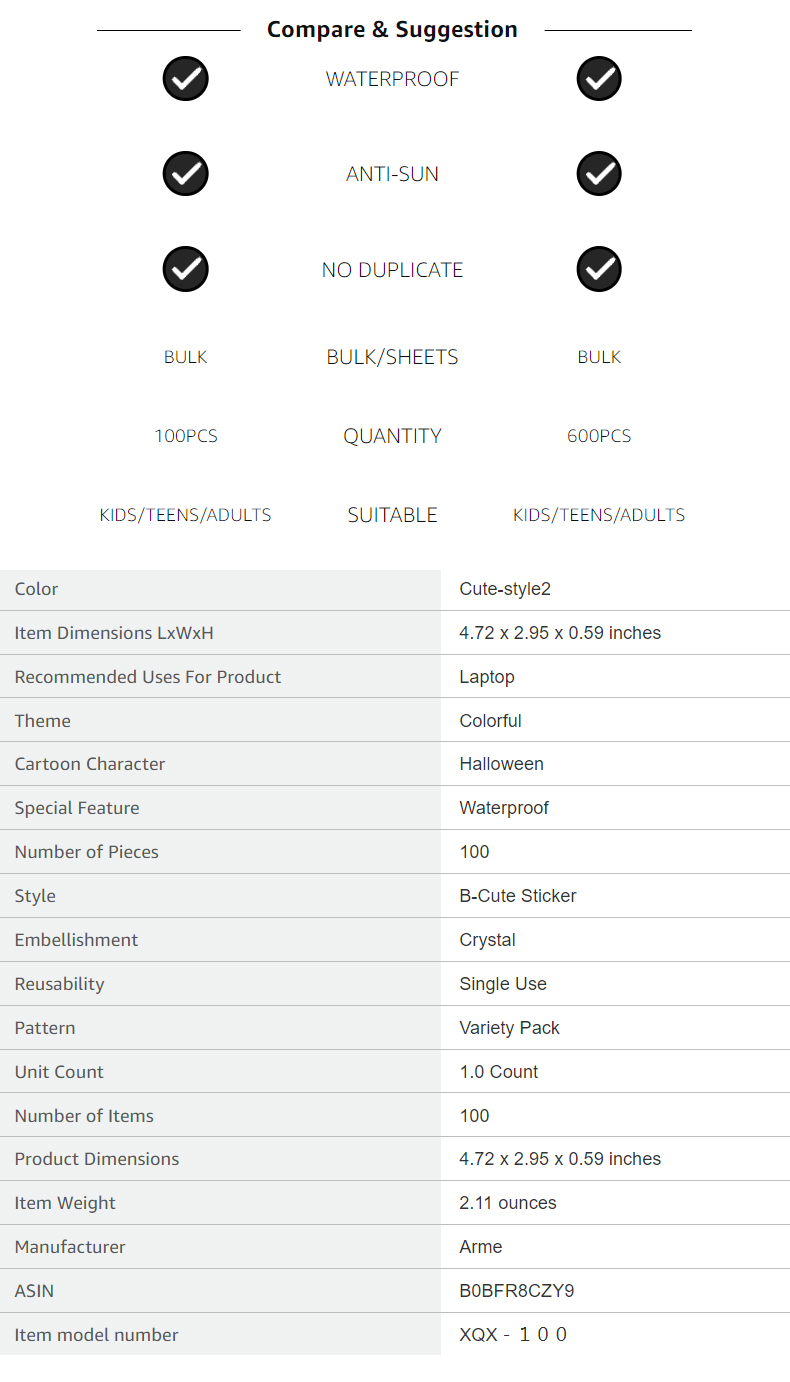Click the Manufacturer value Arme
Image resolution: width=790 pixels, height=1382 pixels.
[x=481, y=1247]
